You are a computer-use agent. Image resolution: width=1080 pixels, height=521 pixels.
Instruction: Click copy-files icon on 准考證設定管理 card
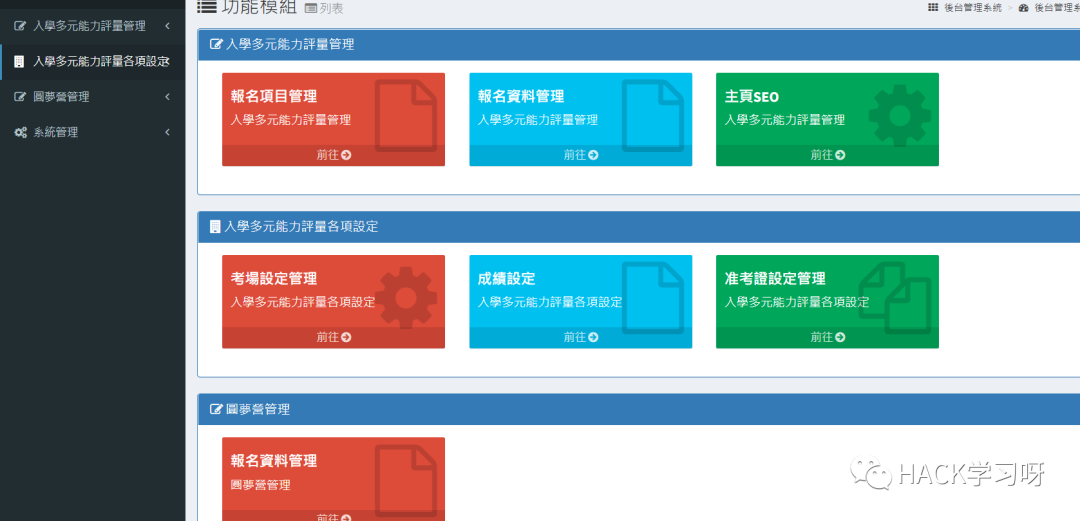pyautogui.click(x=895, y=298)
